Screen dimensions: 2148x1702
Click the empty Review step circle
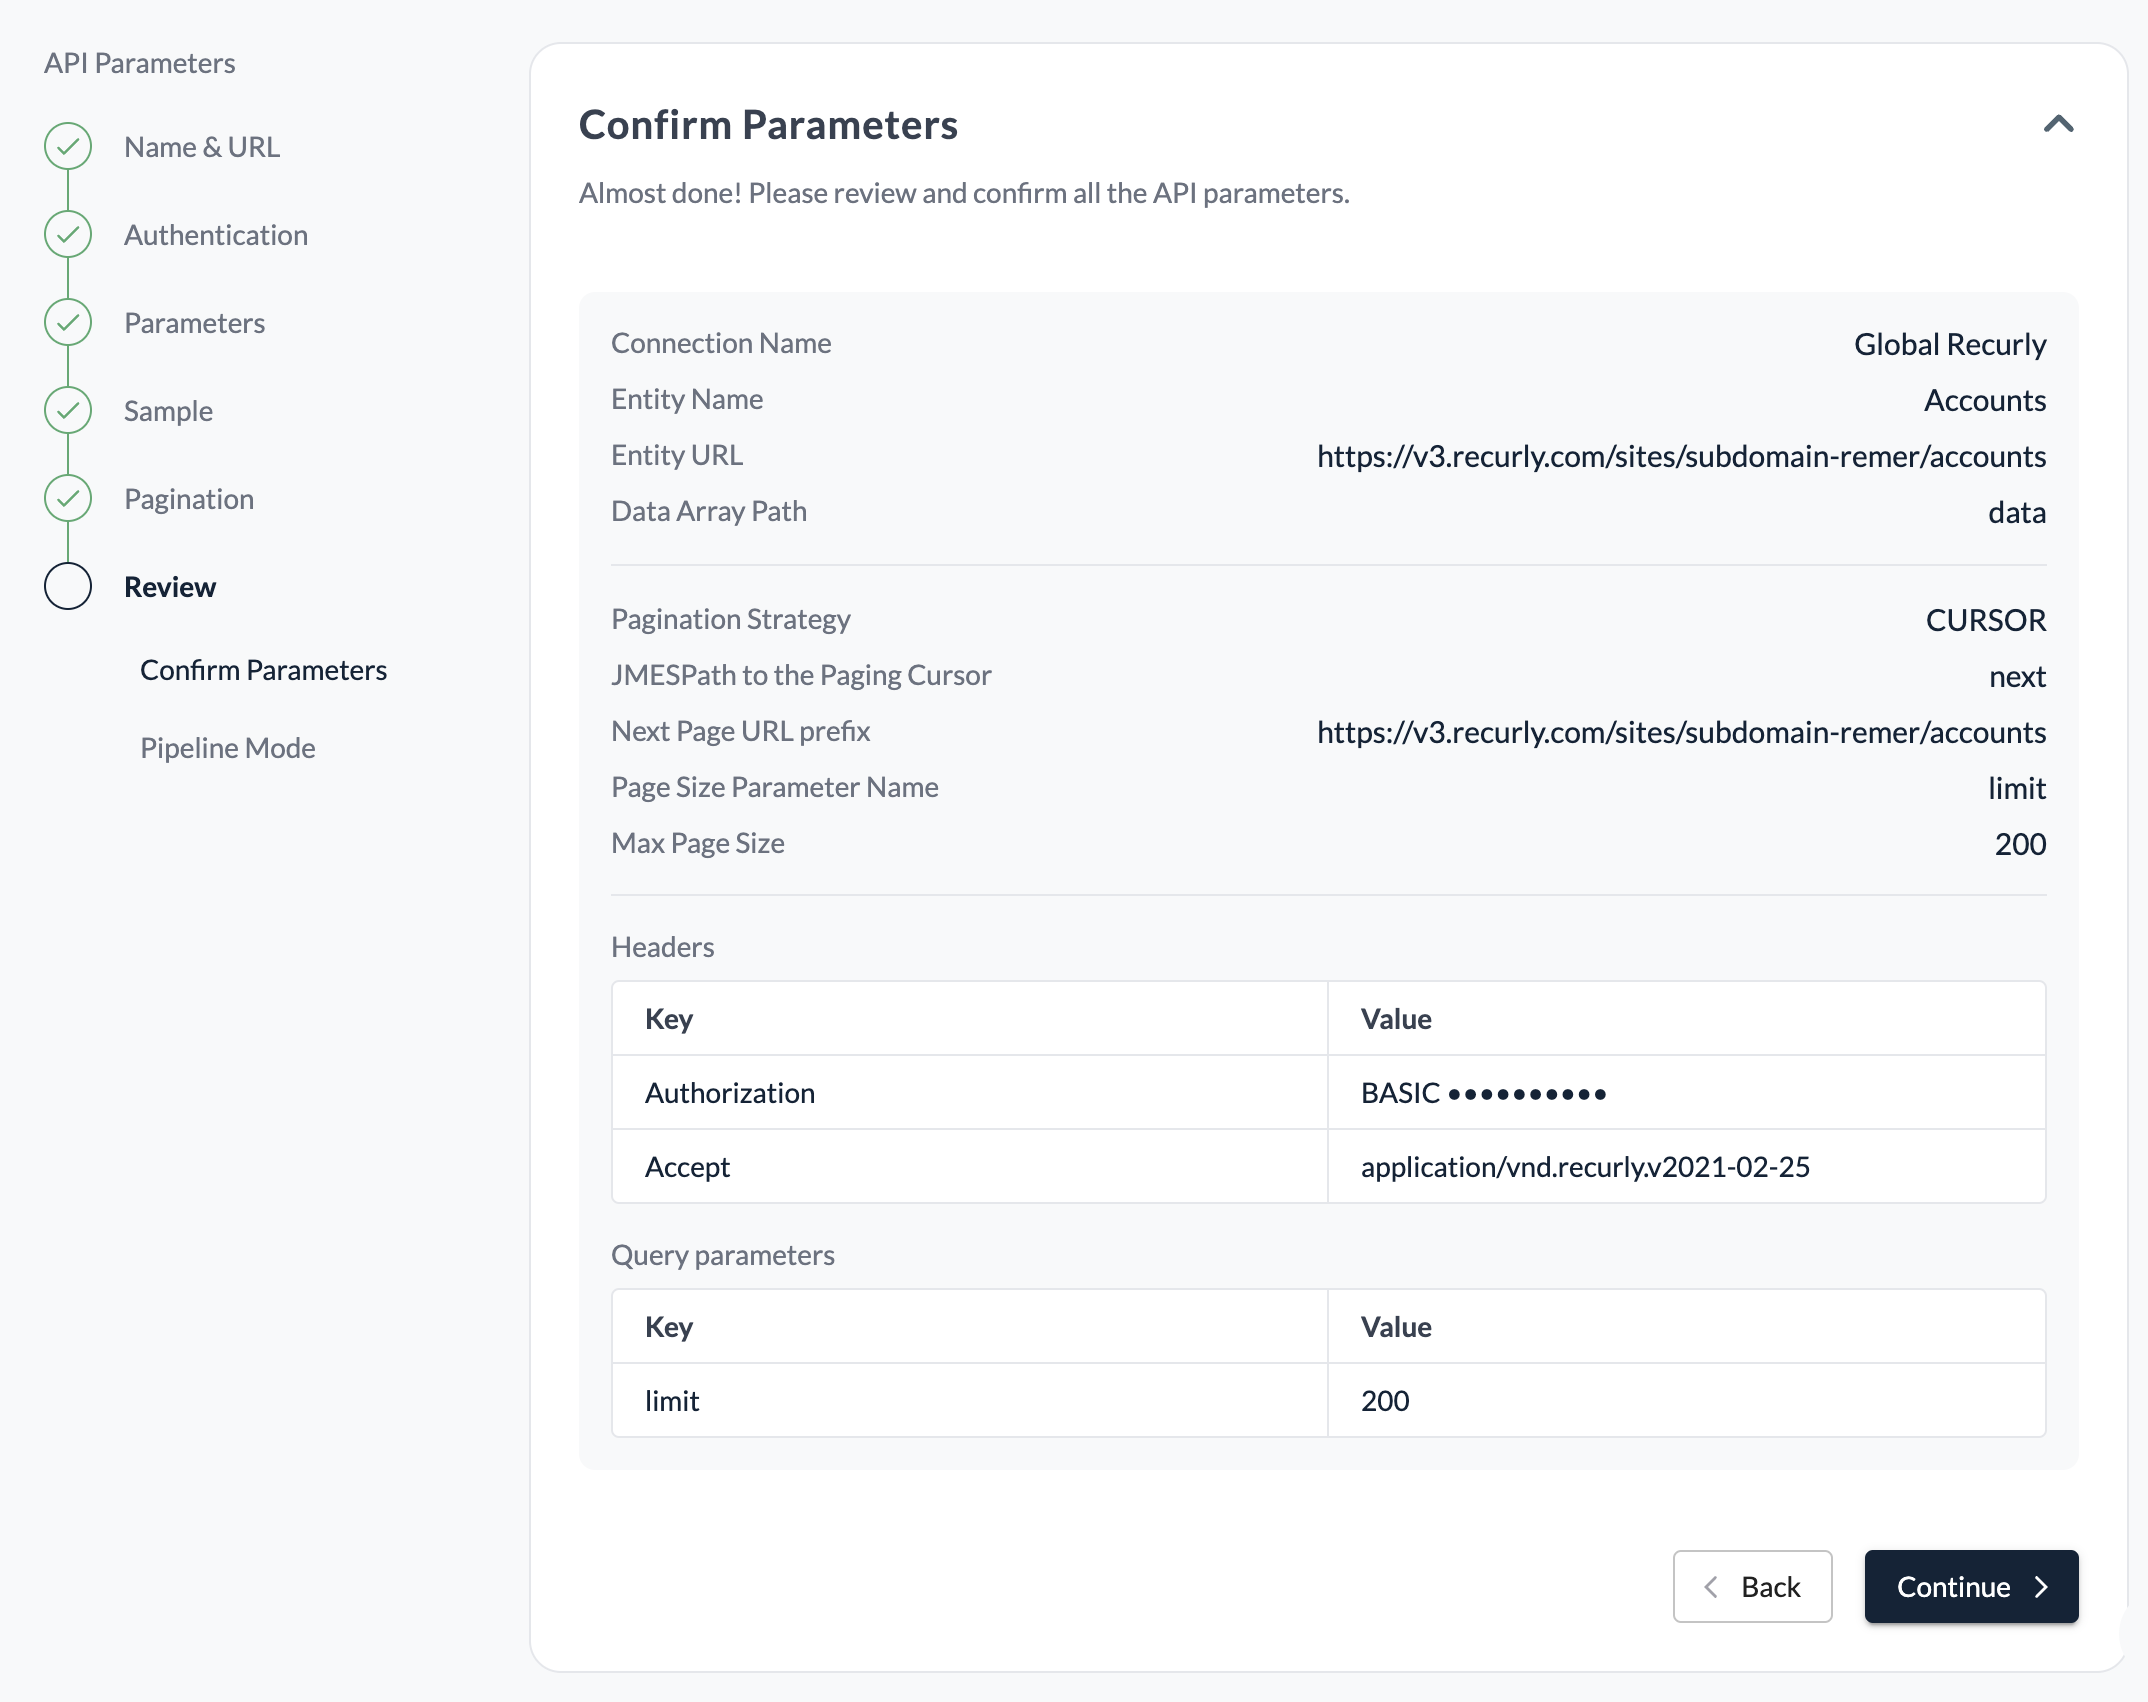click(x=68, y=587)
